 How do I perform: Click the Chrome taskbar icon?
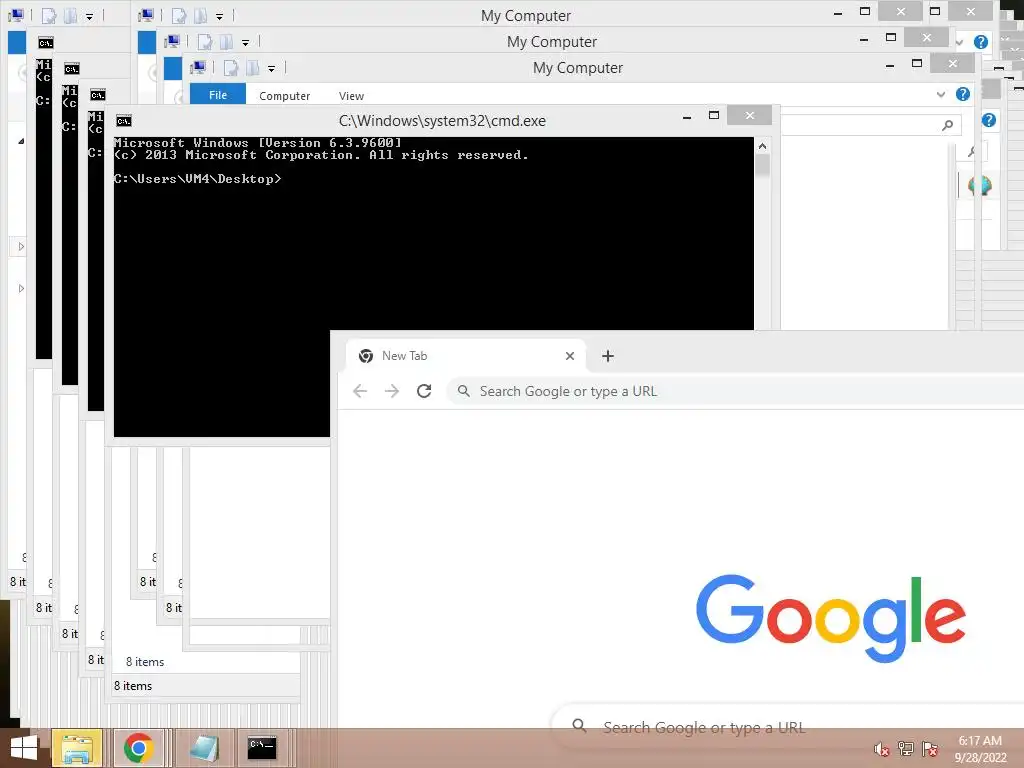(138, 748)
